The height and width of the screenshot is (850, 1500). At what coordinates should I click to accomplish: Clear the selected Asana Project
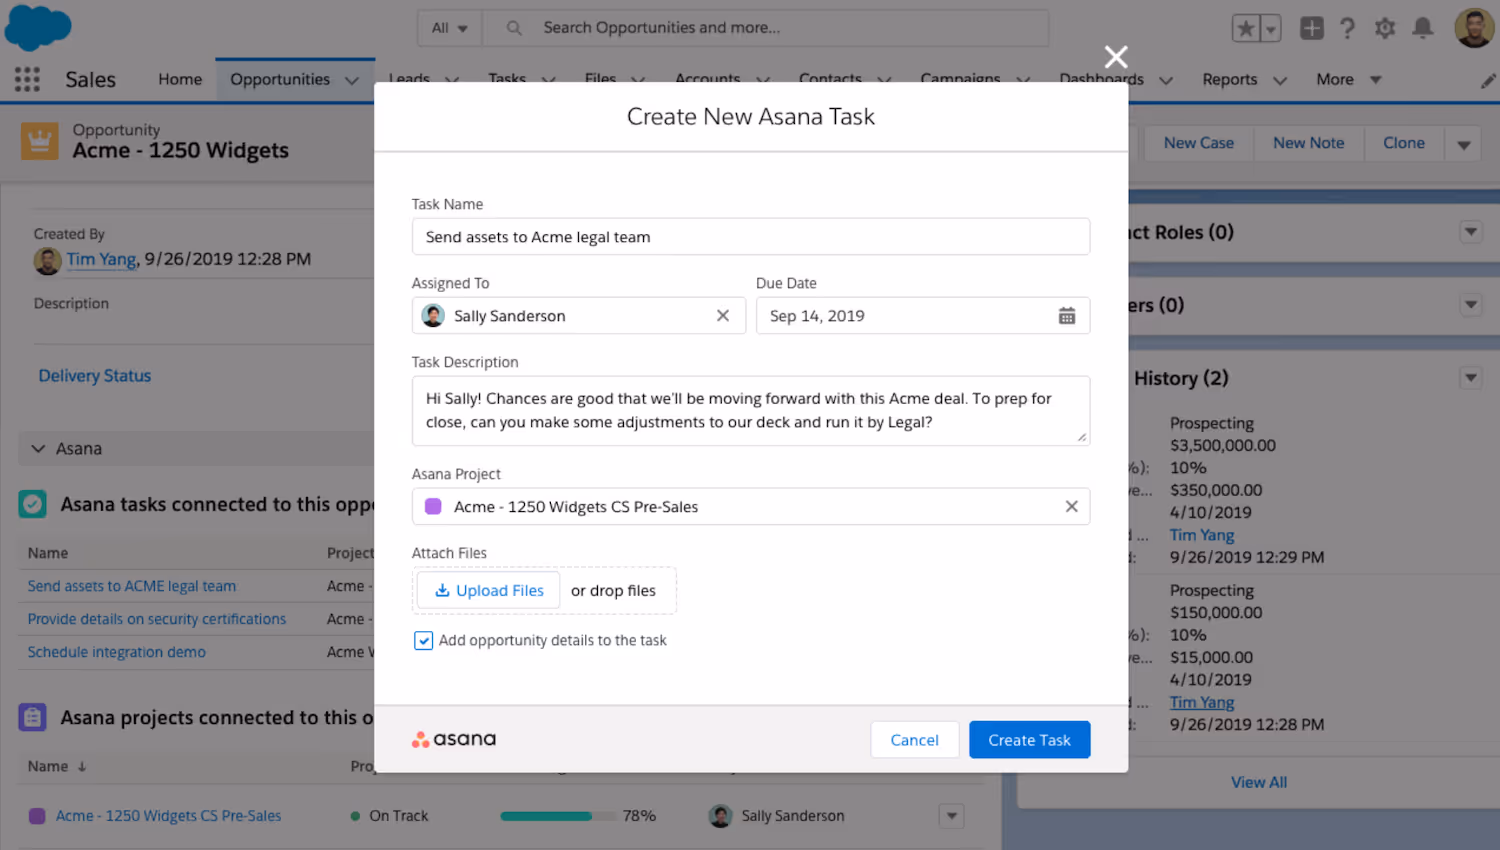[x=1071, y=506]
